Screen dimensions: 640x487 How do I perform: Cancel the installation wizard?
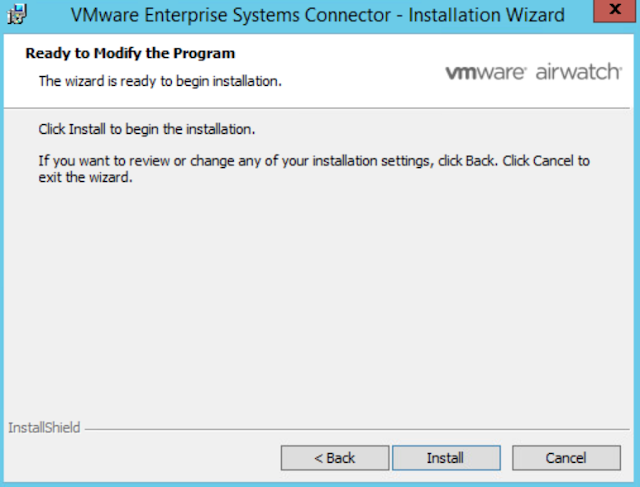tap(566, 458)
